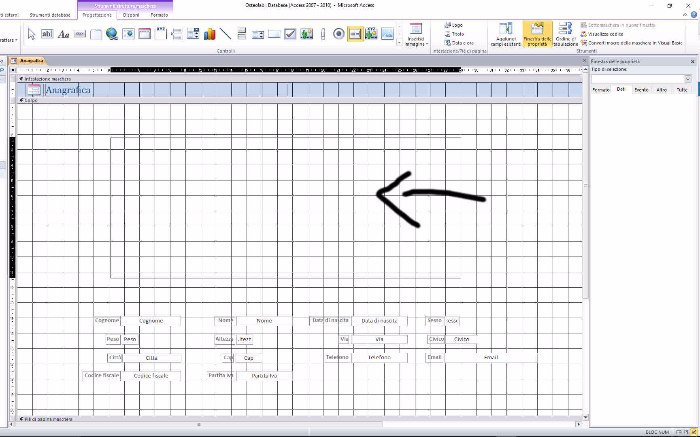
Task: Select the Corpo section bar
Action: (x=300, y=100)
